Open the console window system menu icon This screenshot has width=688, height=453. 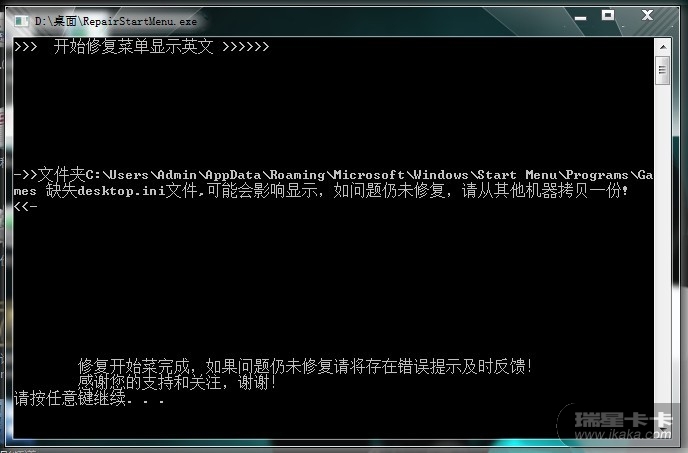(x=21, y=21)
